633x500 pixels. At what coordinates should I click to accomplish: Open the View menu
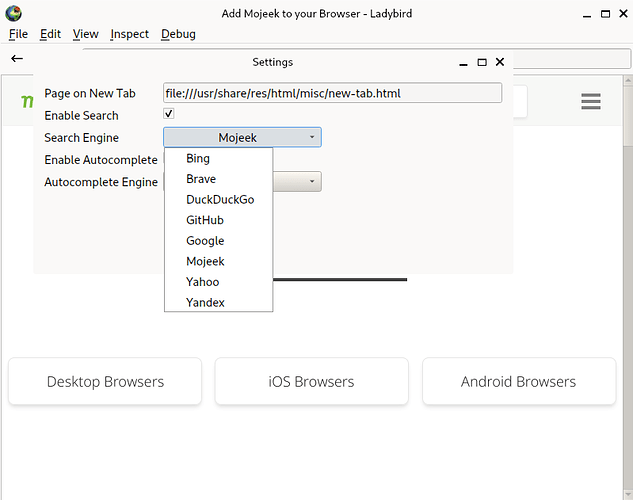[x=86, y=34]
